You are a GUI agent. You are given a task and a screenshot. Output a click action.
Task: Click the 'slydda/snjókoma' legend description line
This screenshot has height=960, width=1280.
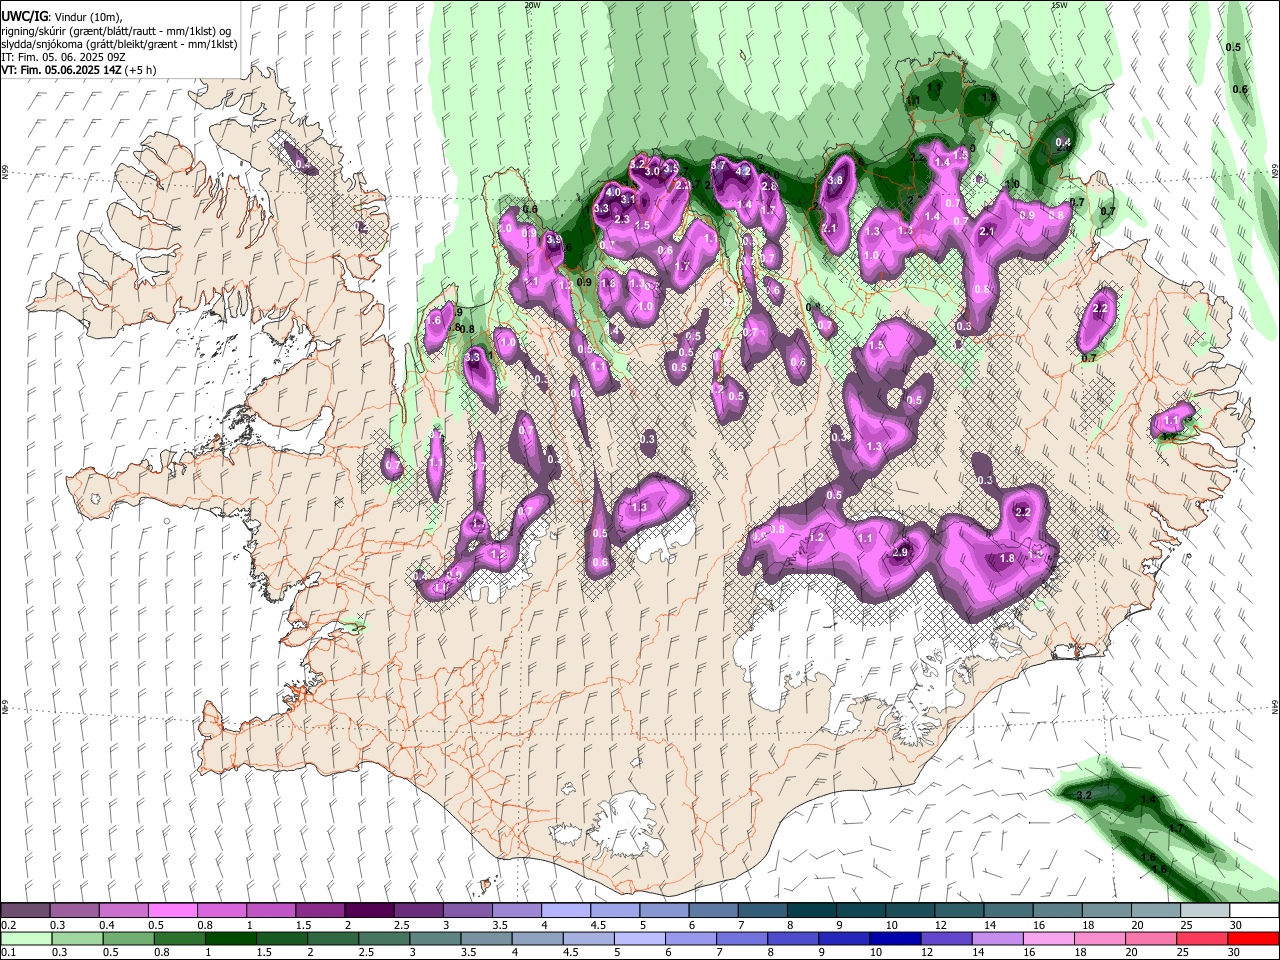119,44
